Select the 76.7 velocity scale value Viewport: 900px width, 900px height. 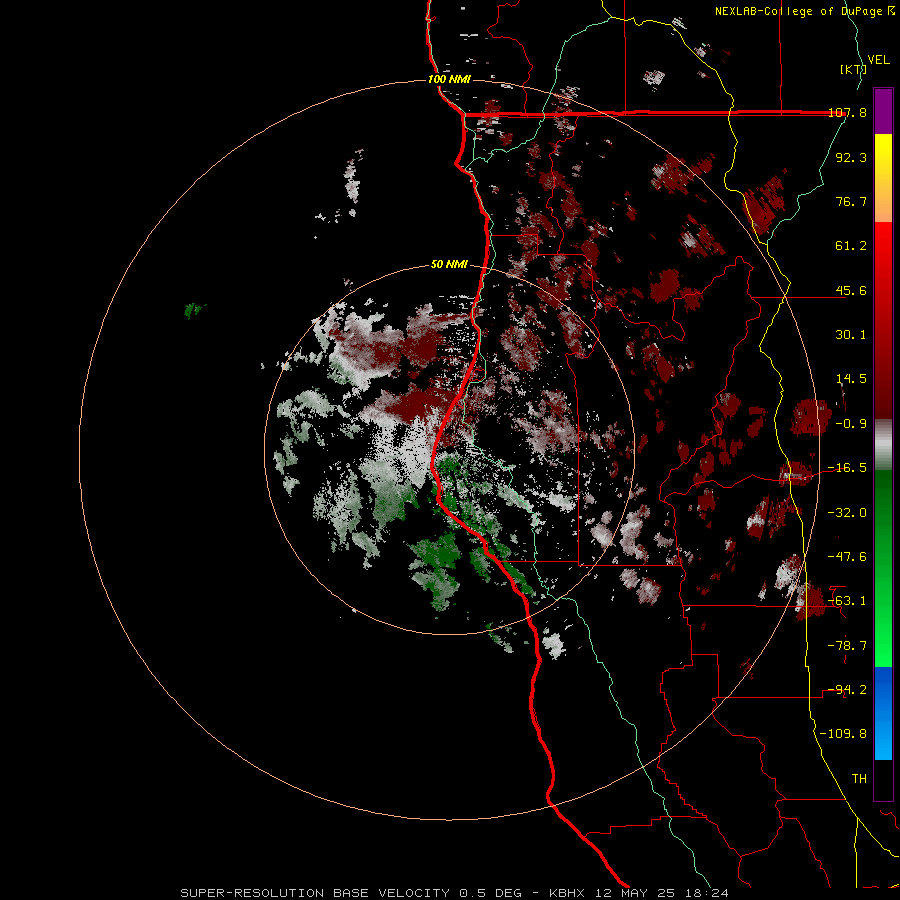(851, 201)
